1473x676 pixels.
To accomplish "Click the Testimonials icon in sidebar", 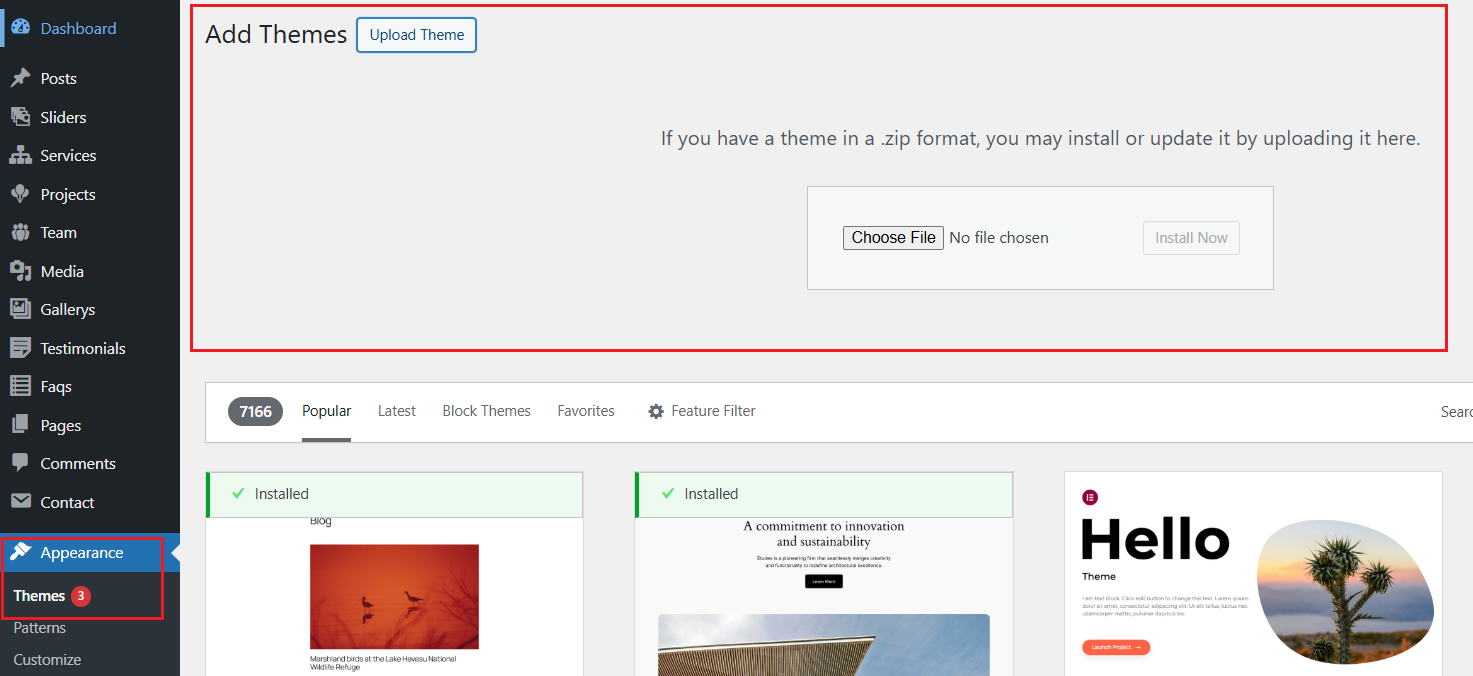I will (20, 348).
